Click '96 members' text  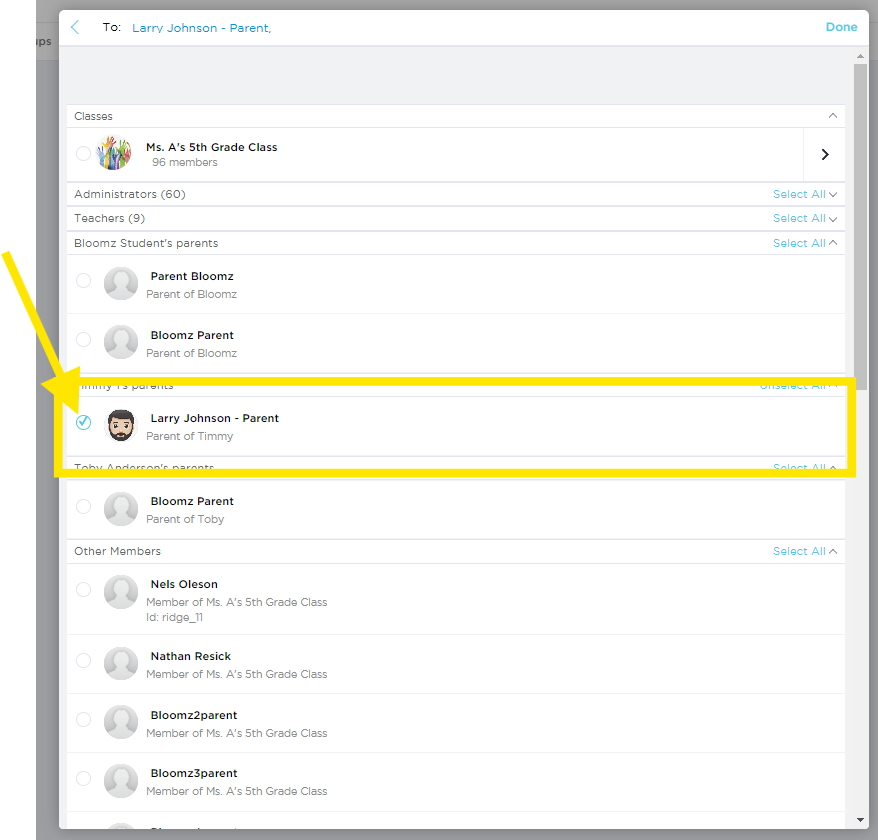click(x=185, y=162)
